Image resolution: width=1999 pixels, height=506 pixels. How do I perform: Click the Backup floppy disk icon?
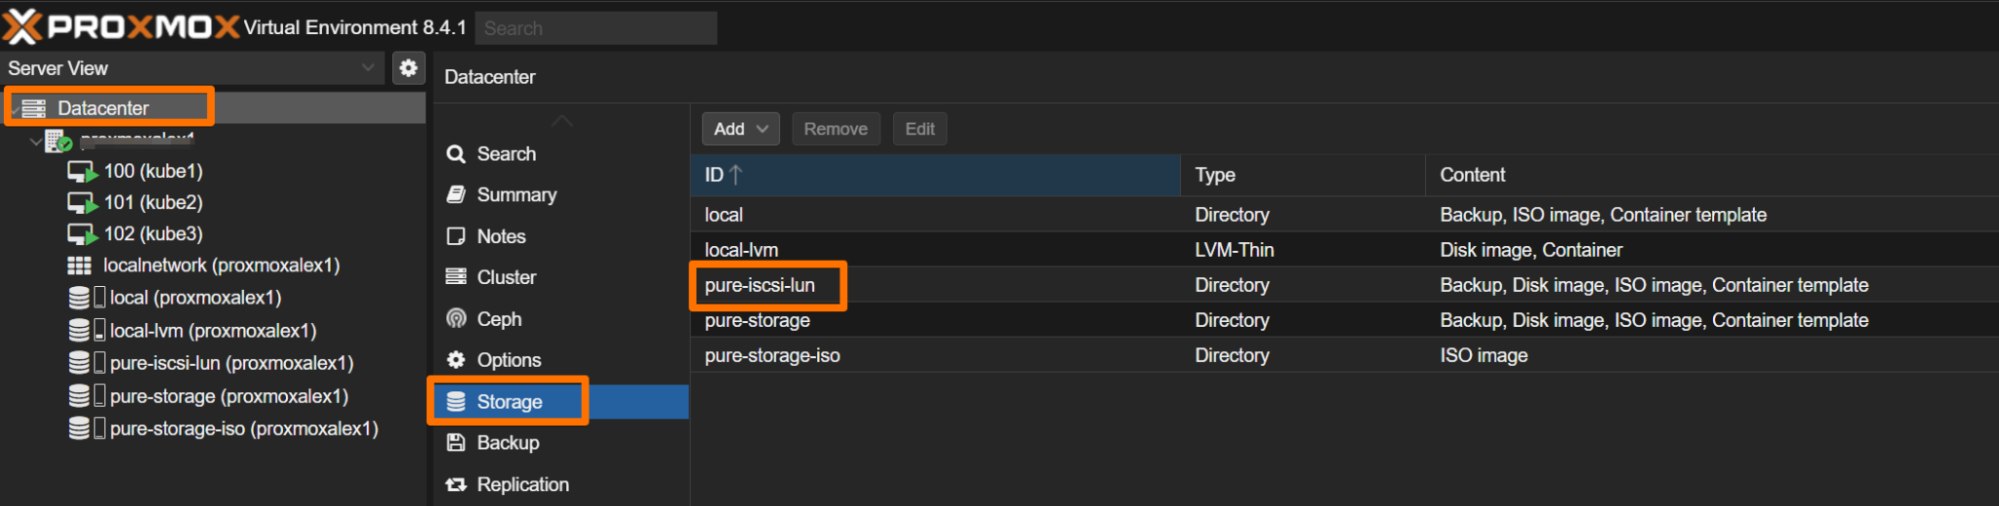click(x=457, y=443)
